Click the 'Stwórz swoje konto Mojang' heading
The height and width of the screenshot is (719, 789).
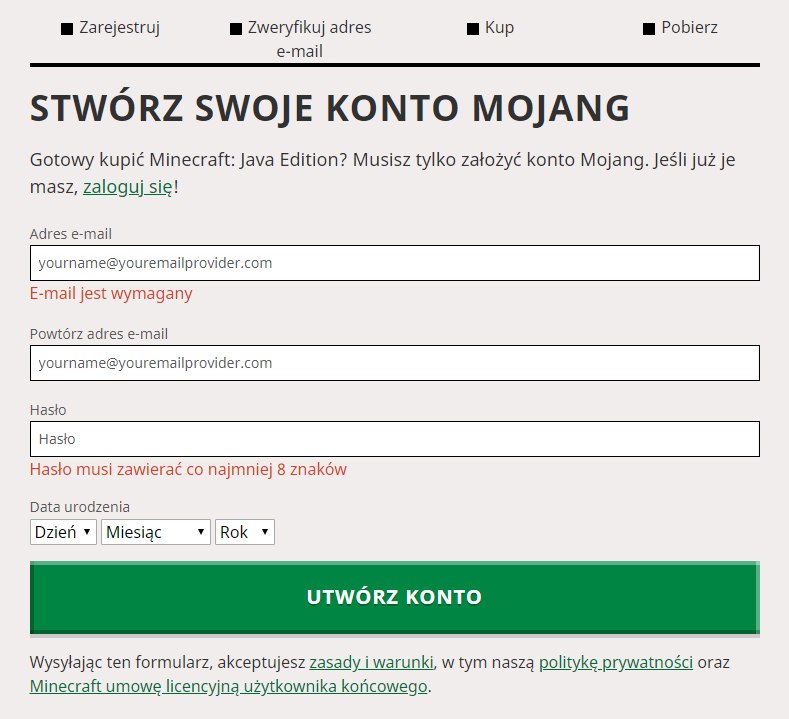(x=330, y=108)
